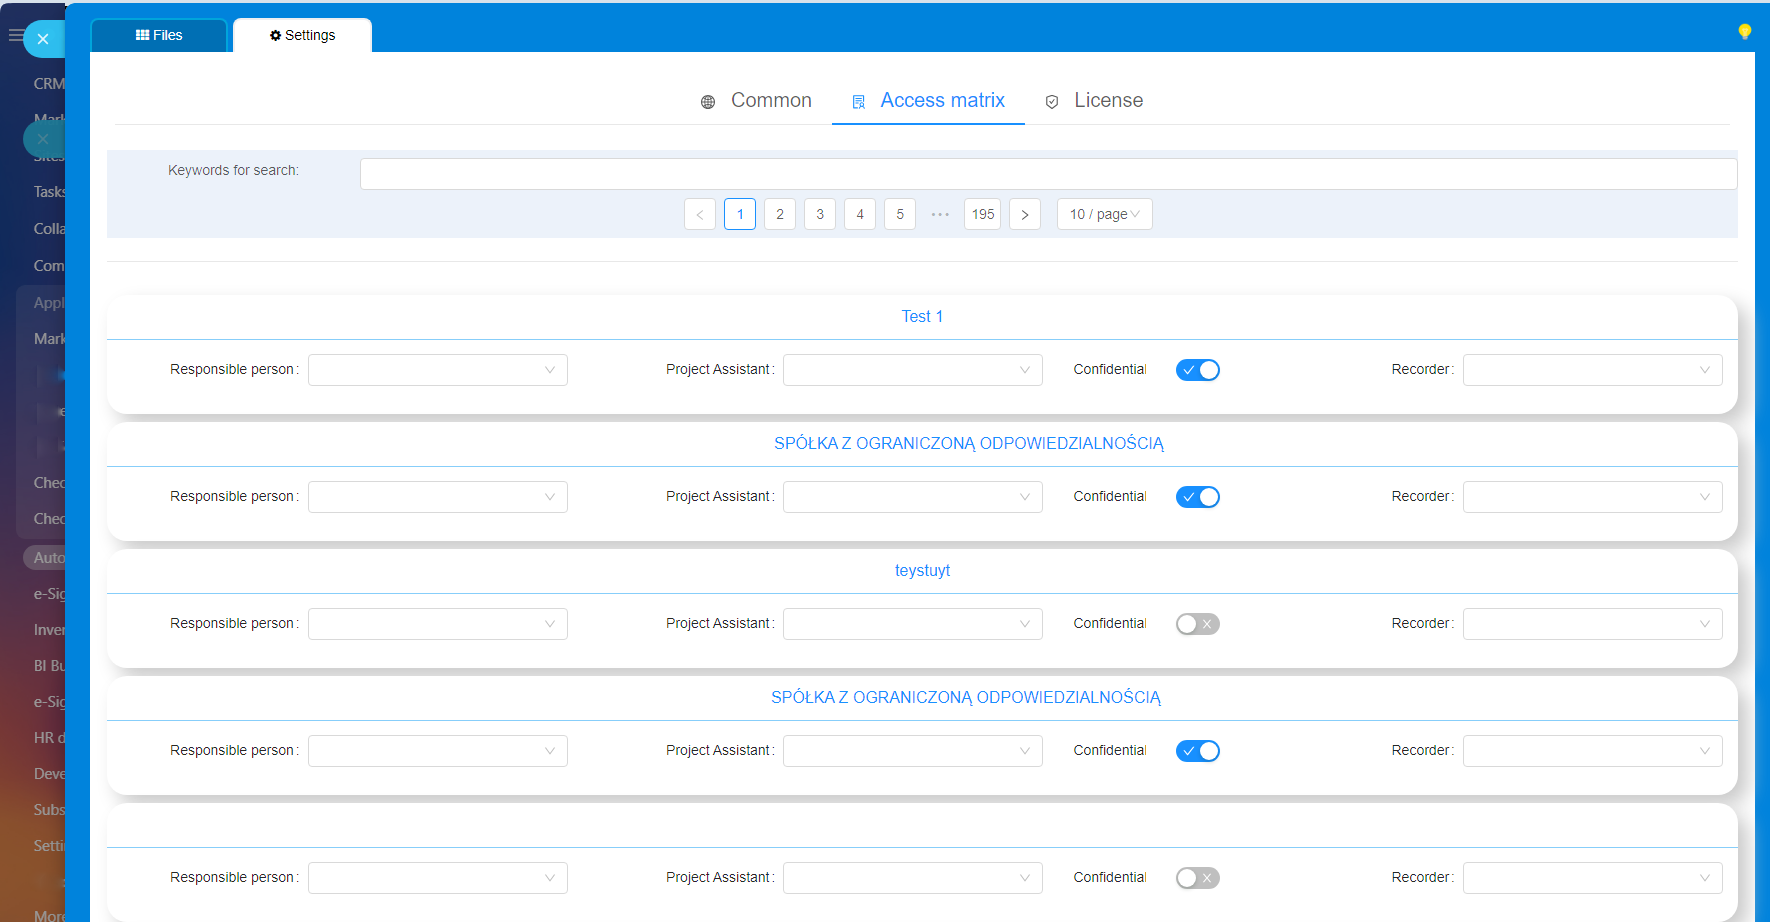The height and width of the screenshot is (922, 1770).
Task: Open Responsible person dropdown for Test 1
Action: [x=438, y=370]
